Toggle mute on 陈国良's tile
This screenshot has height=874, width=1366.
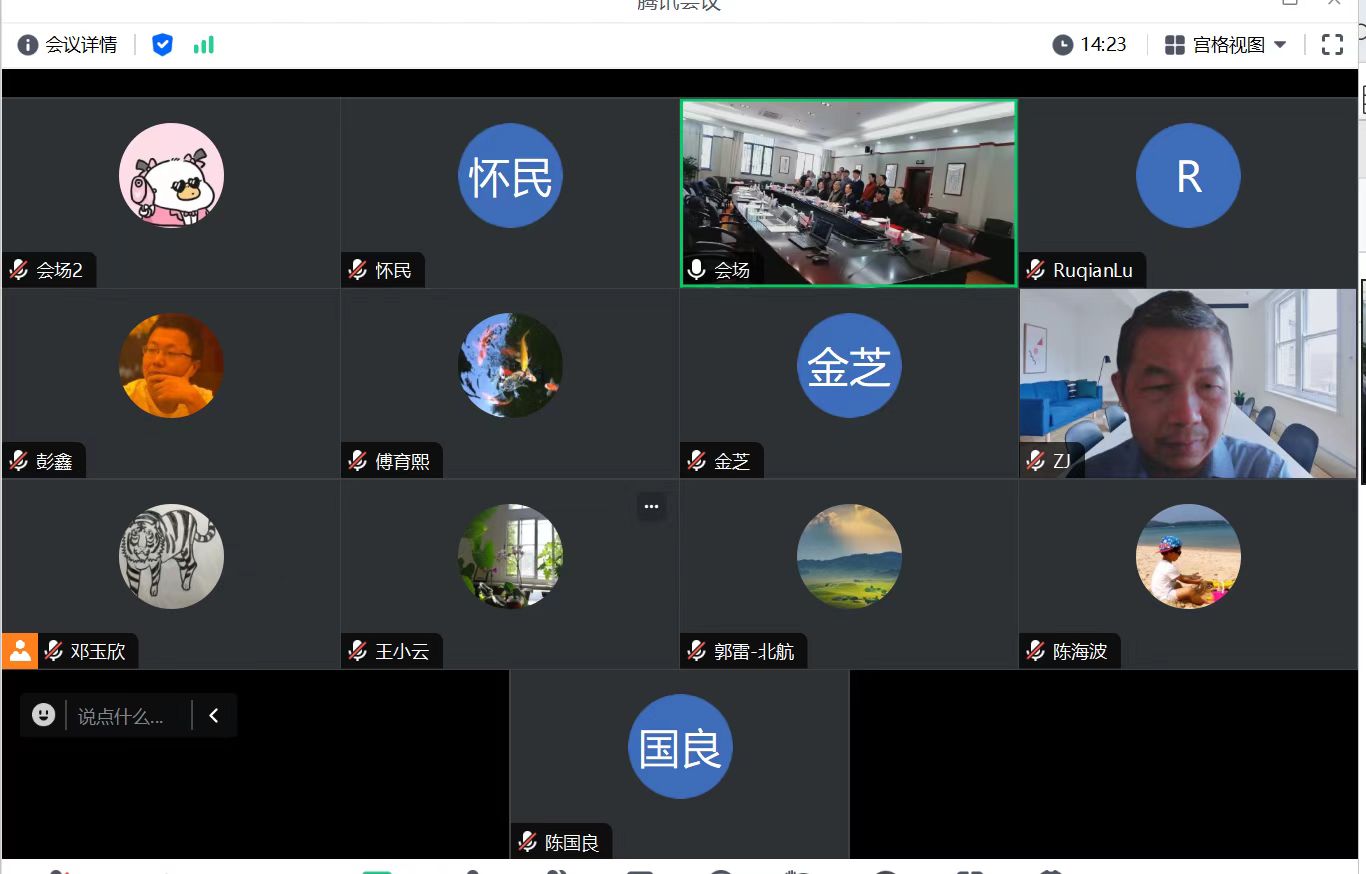point(527,841)
